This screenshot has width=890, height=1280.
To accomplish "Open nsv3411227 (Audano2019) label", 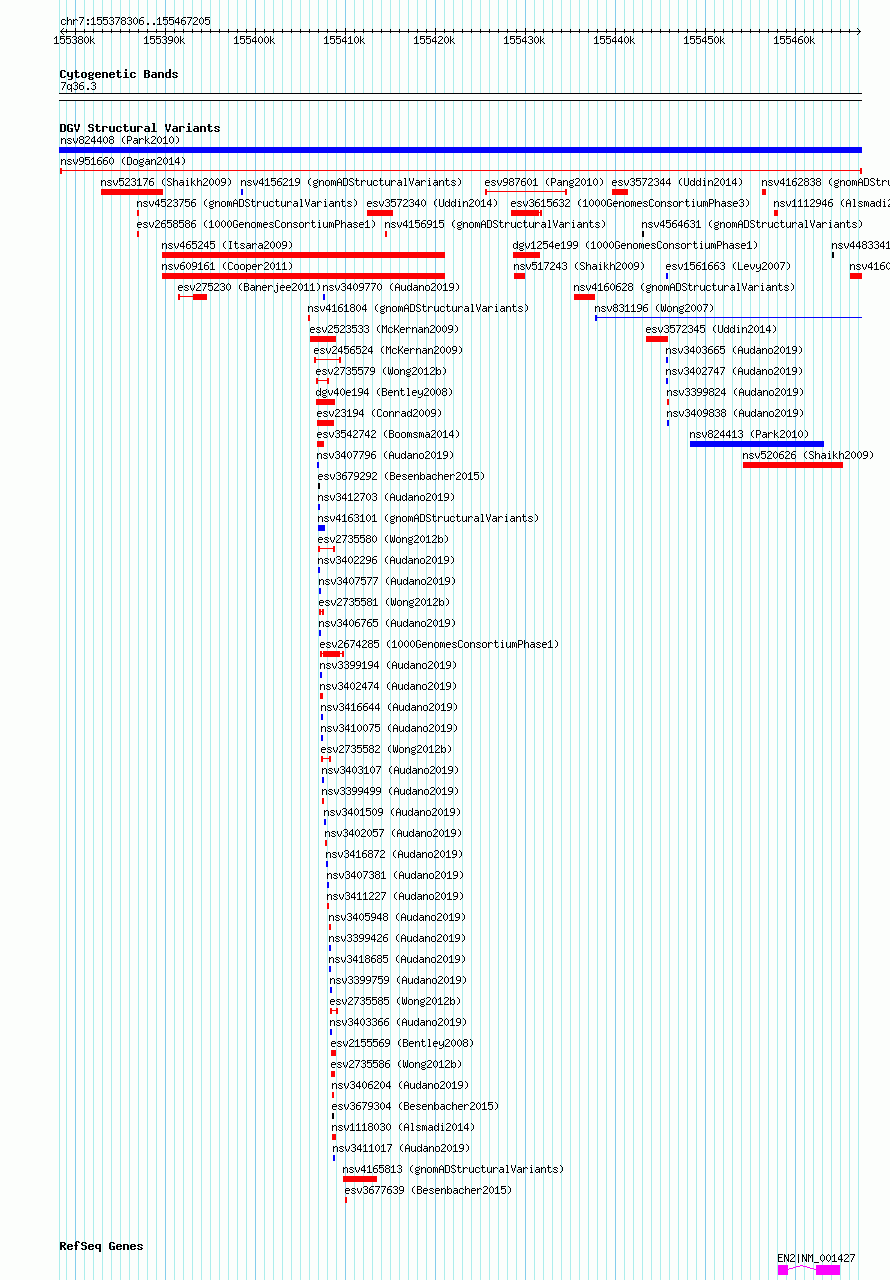I will (x=395, y=896).
